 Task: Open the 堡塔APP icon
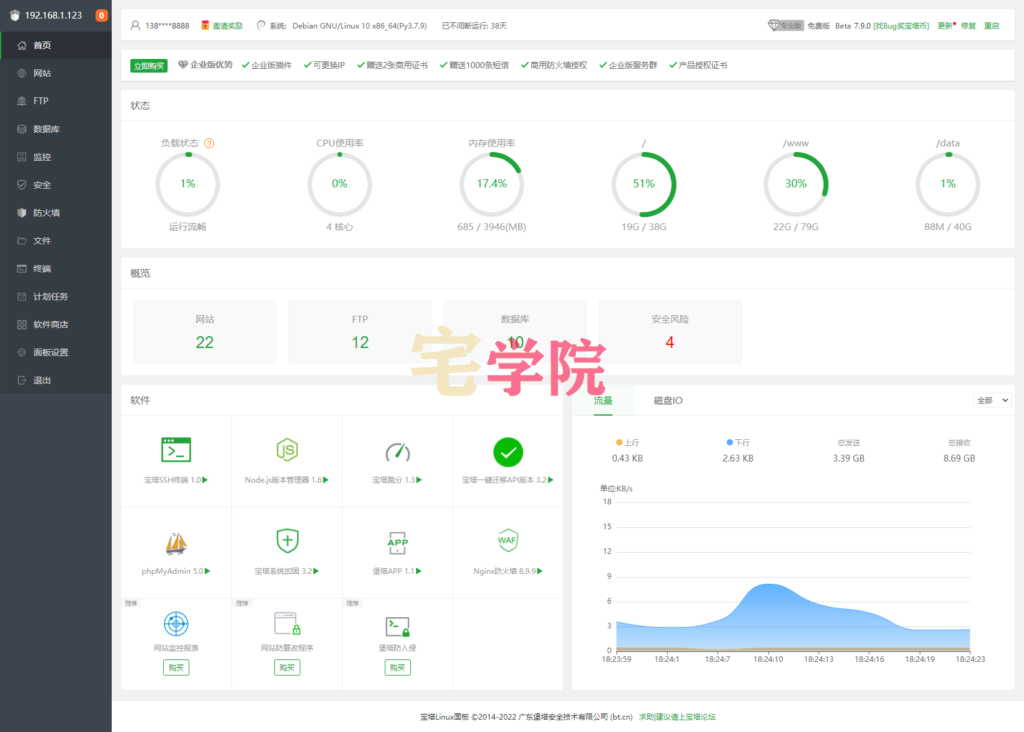tap(397, 543)
